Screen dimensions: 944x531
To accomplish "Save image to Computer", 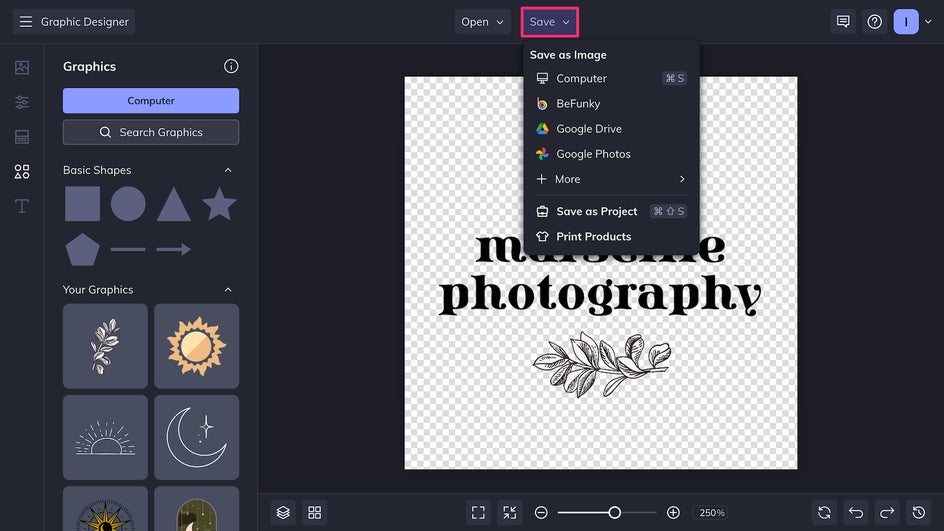I will point(611,78).
